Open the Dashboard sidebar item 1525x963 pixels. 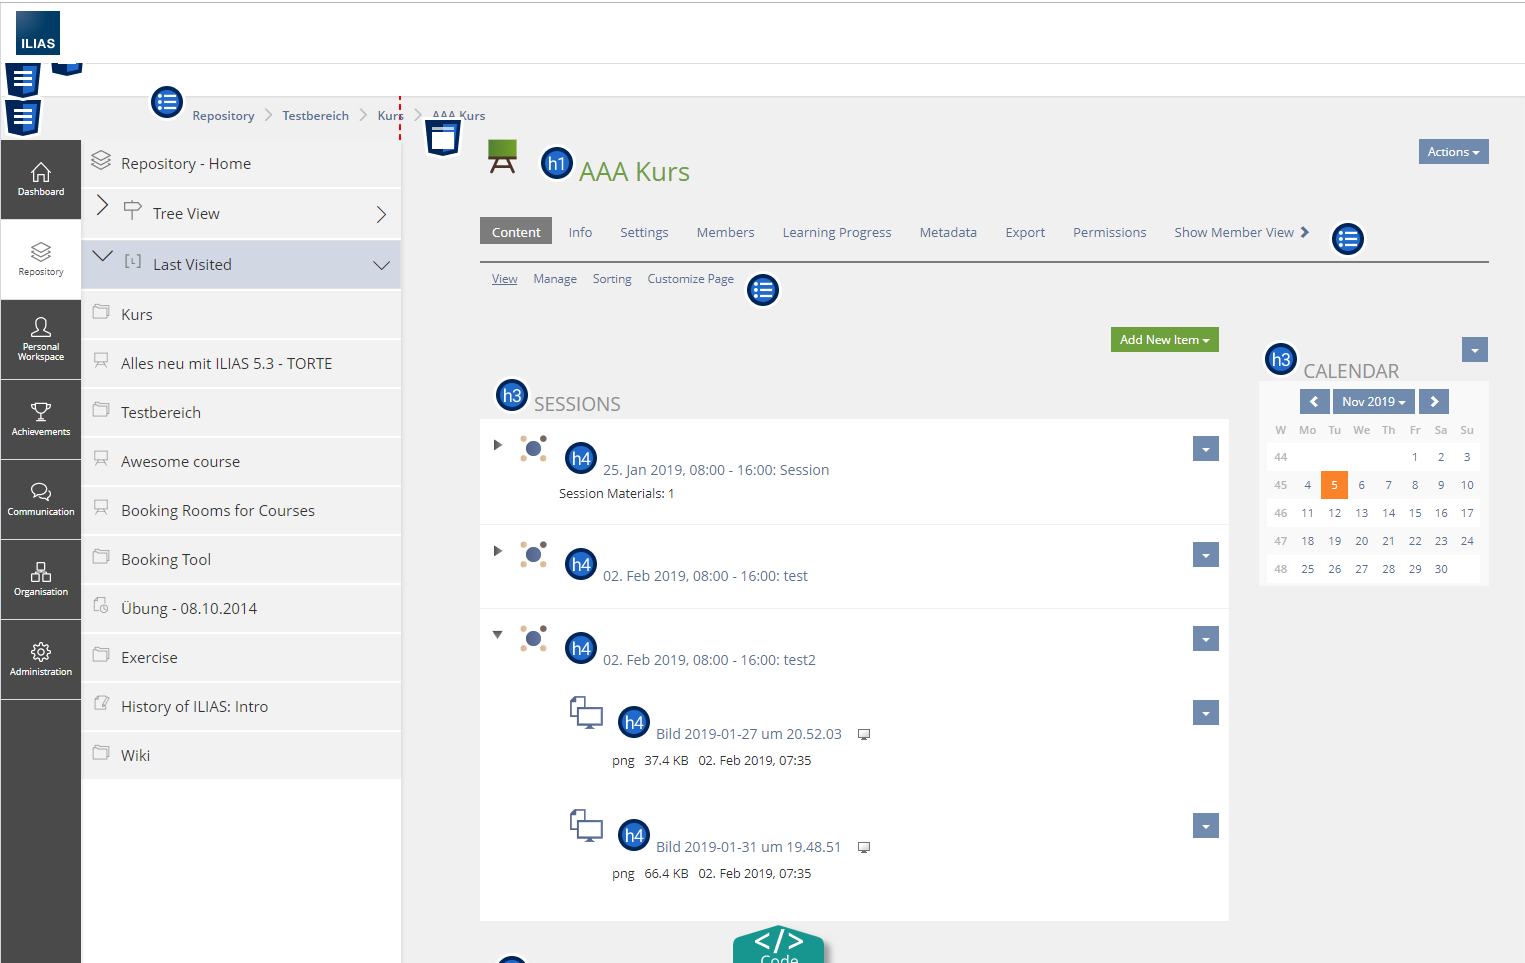click(x=41, y=179)
